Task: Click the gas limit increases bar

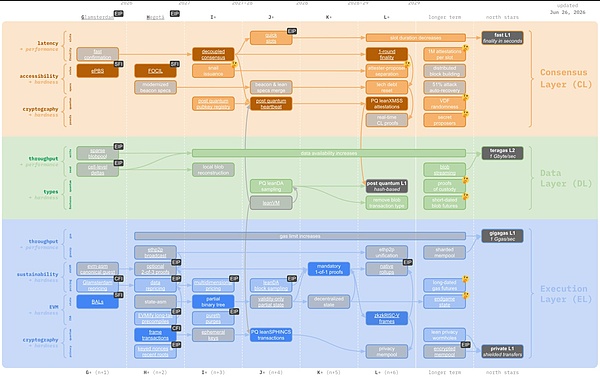Action: (x=300, y=236)
